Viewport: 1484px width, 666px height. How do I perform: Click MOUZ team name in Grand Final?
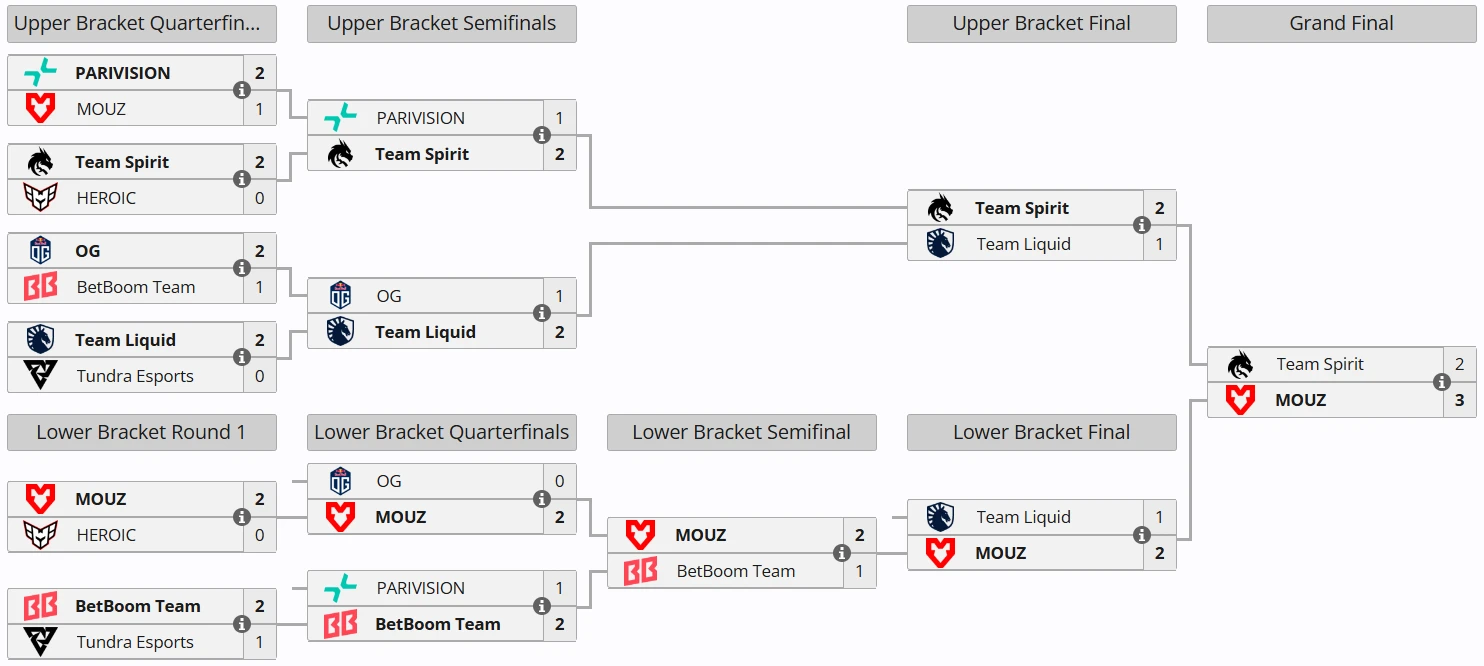click(1300, 400)
